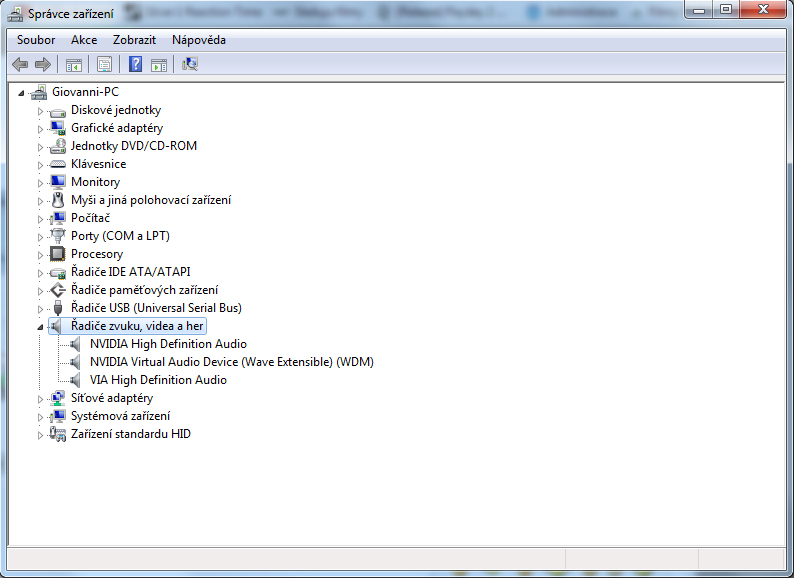Viewport: 794px width, 578px height.
Task: Select the Řadiče USB (Universal Serial Bus) label
Action: pyautogui.click(x=156, y=308)
